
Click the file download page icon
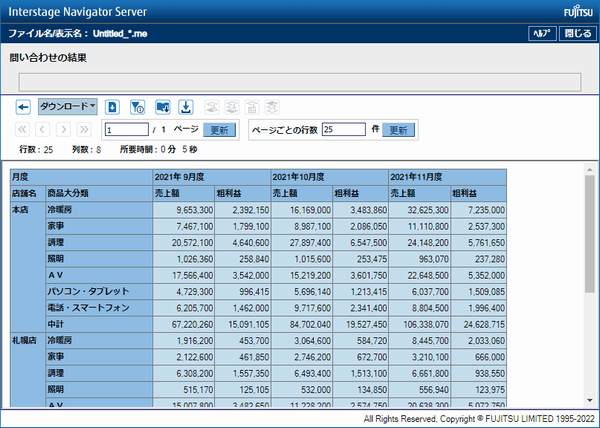(x=112, y=107)
